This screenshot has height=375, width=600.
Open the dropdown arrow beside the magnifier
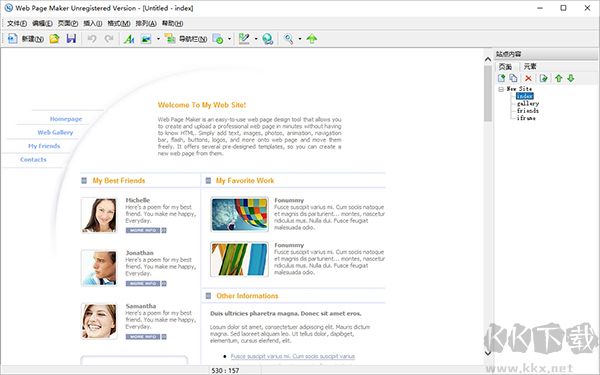coord(300,39)
